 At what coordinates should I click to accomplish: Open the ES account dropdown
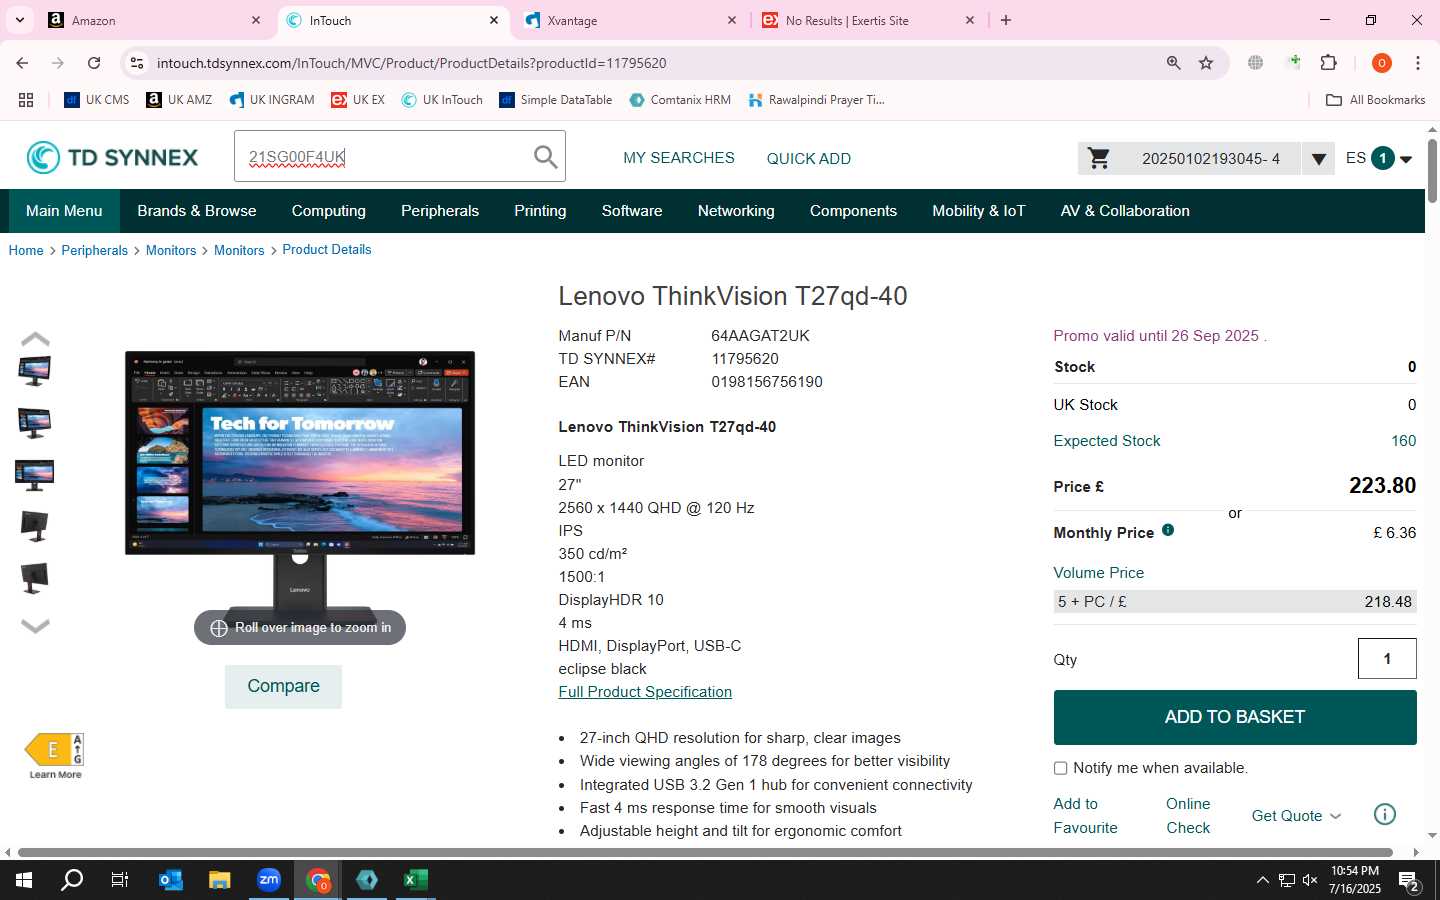[1379, 158]
